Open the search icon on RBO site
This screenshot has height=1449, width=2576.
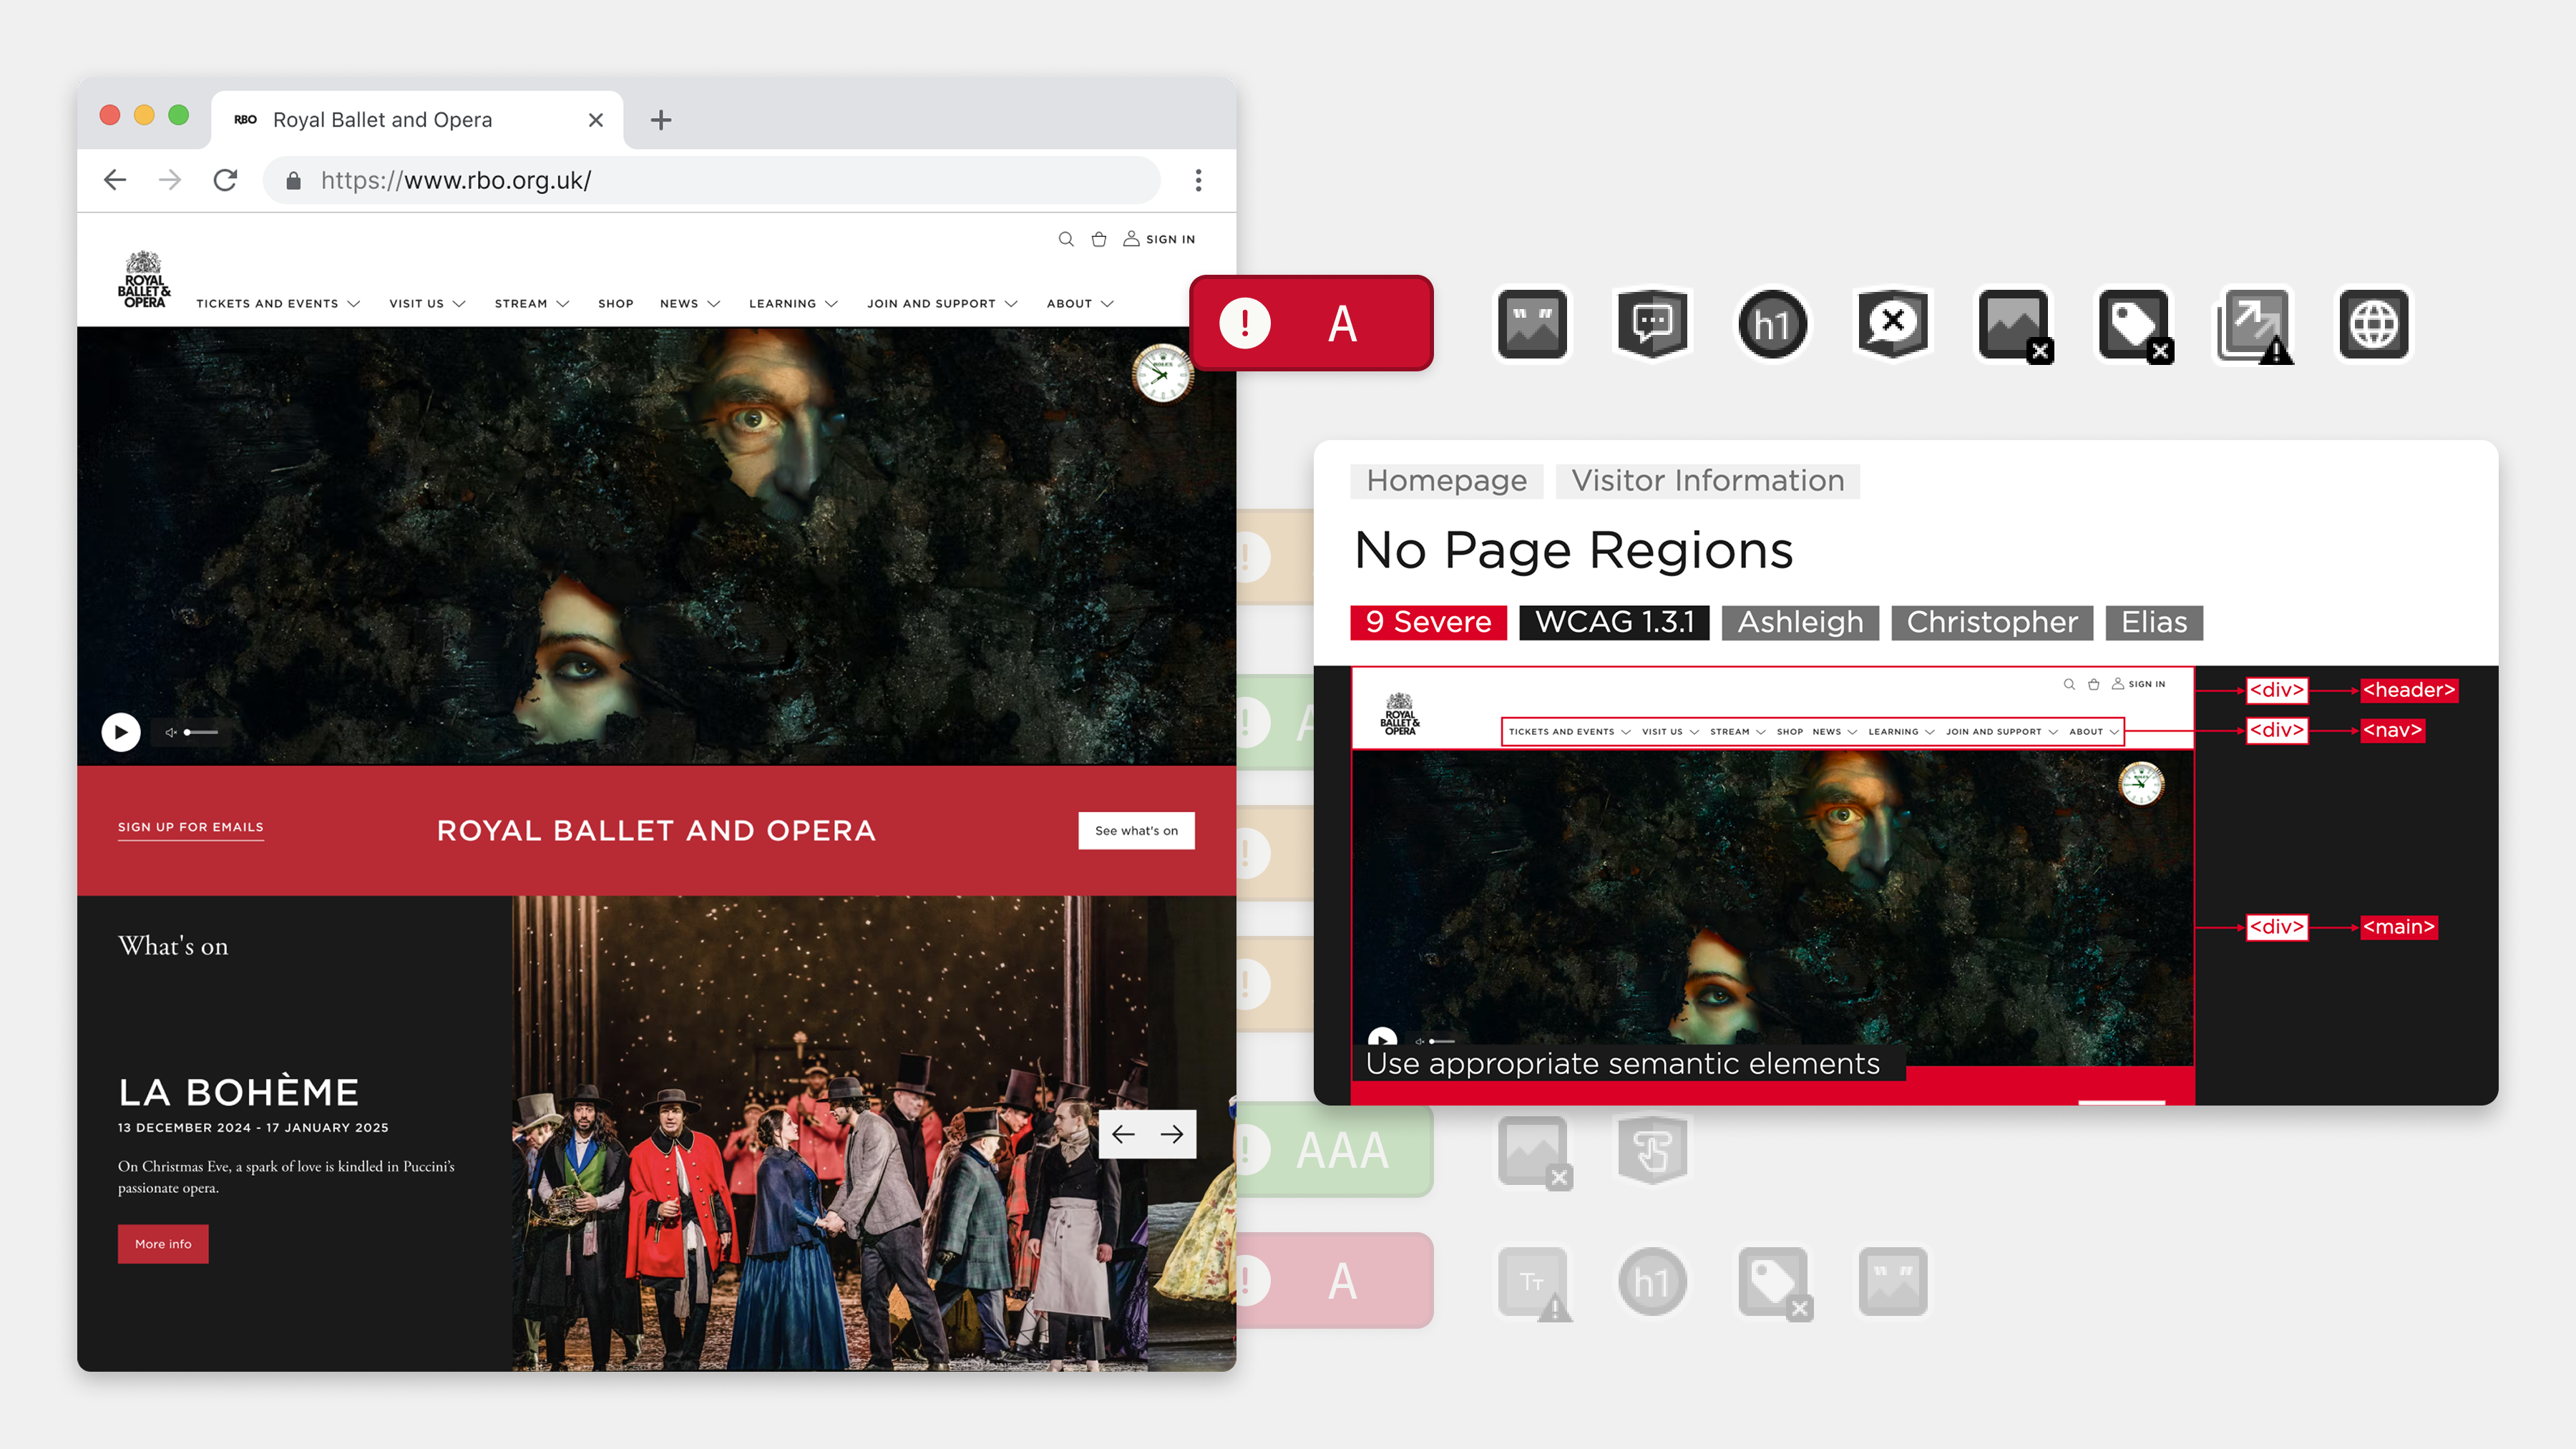(1066, 239)
